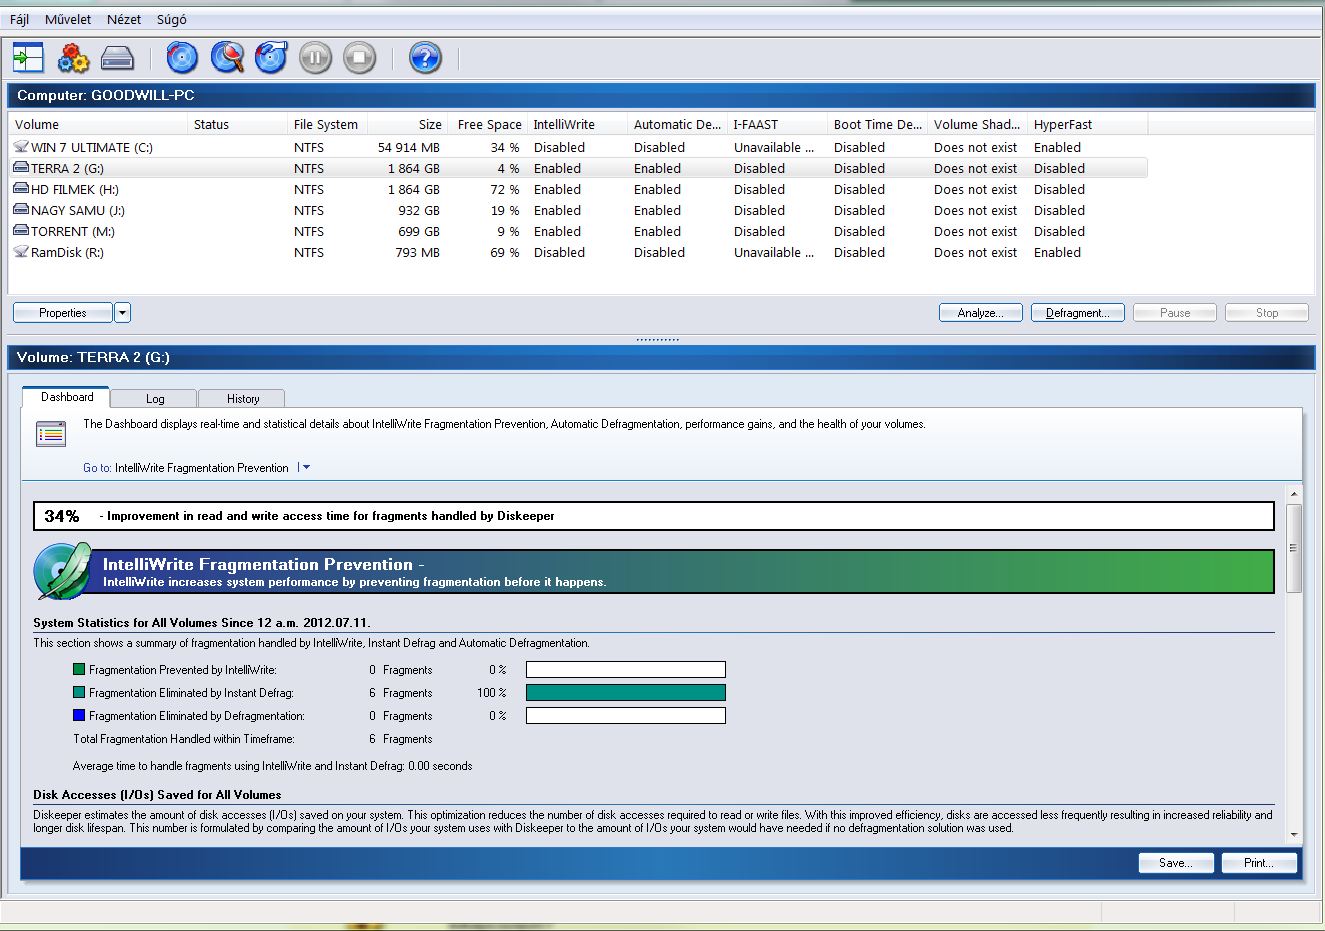The width and height of the screenshot is (1325, 931).
Task: Click drive icon of HD FILMEK (H:)
Action: point(21,189)
